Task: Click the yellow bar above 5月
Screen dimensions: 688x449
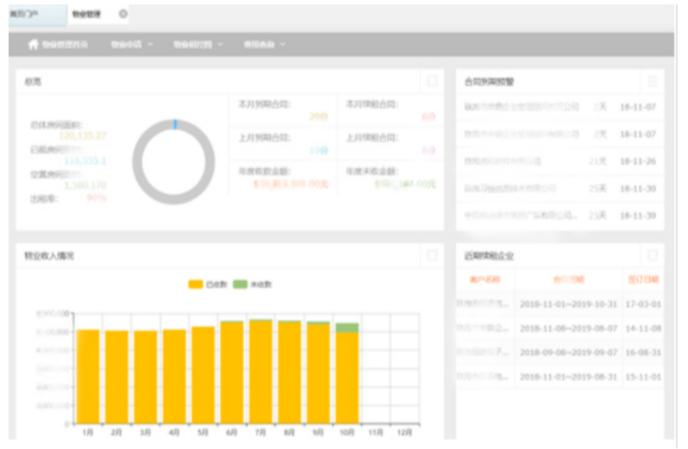Action: click(203, 375)
